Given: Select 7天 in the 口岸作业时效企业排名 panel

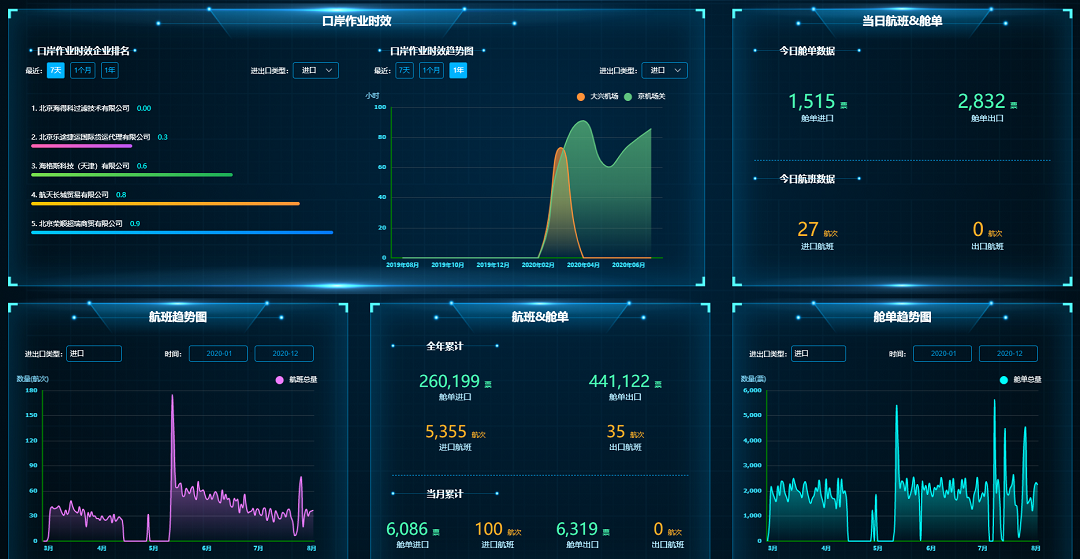Looking at the screenshot, I should point(56,71).
